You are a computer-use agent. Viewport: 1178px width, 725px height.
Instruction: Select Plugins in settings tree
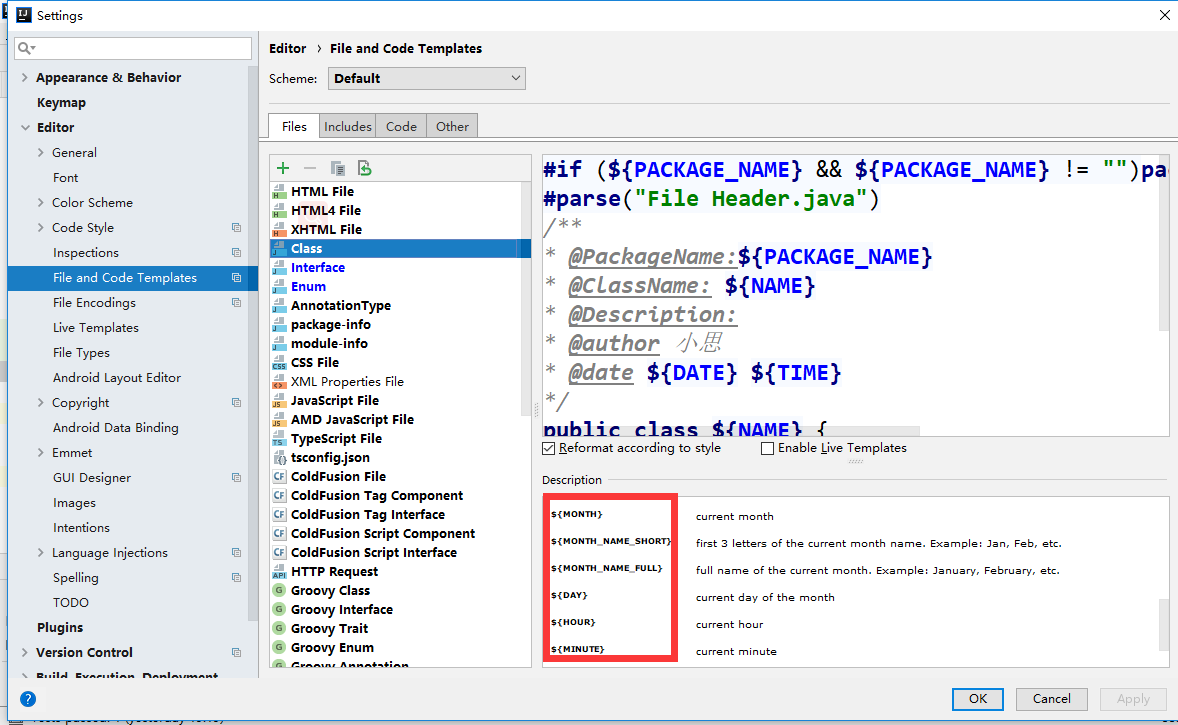(60, 628)
